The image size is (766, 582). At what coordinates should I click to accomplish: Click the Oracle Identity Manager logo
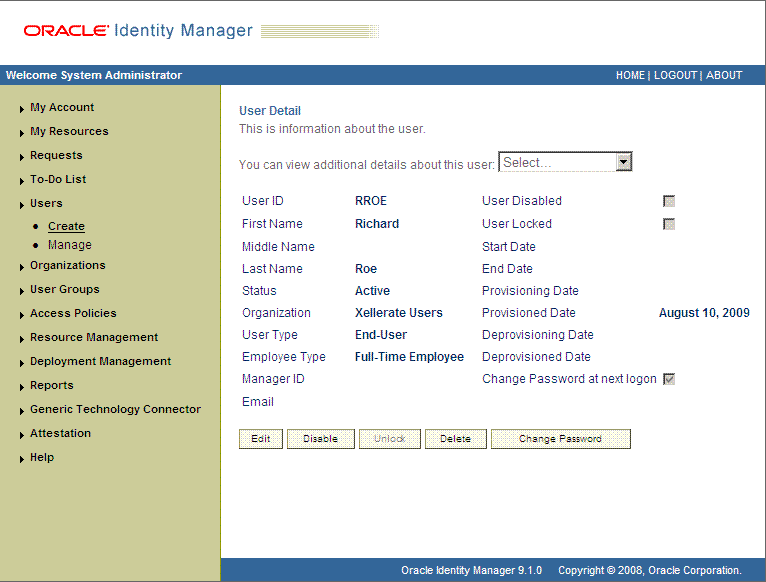point(138,30)
